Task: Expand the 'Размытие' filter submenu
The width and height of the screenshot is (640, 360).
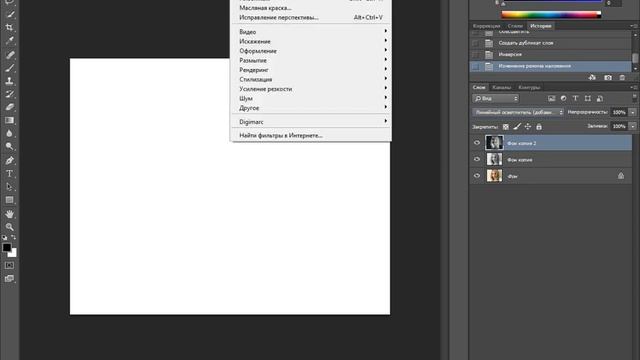Action: click(311, 60)
